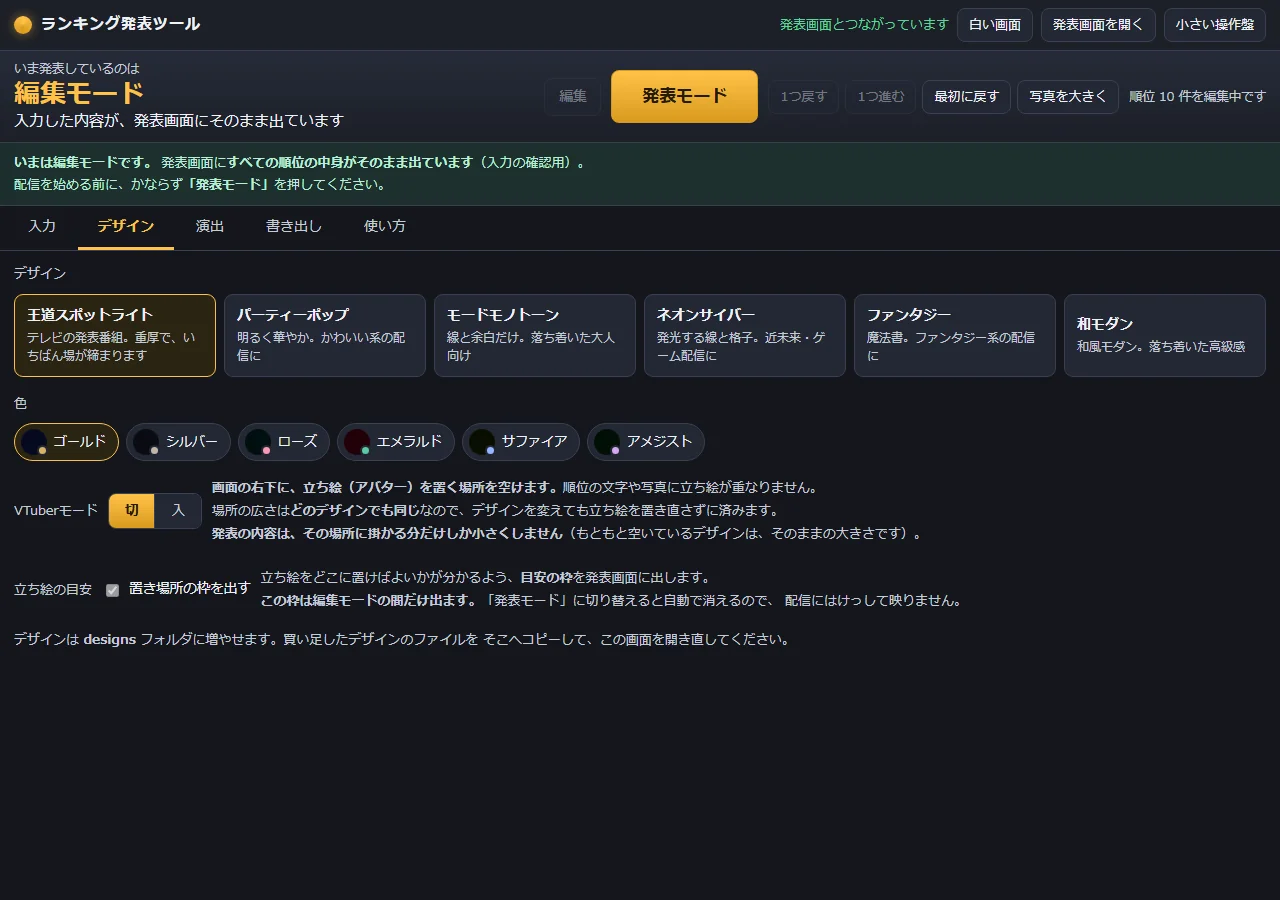Pick the サファイア color swatch

pyautogui.click(x=521, y=442)
